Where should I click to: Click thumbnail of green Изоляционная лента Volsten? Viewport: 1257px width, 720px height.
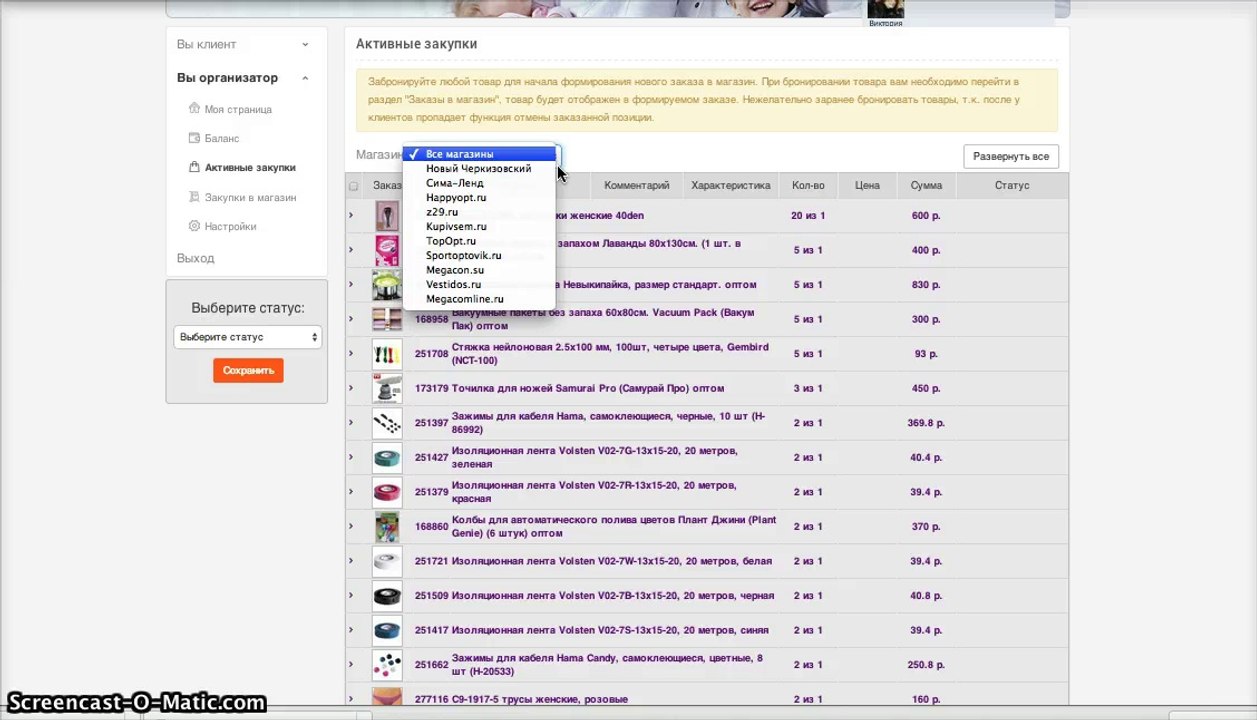pos(387,457)
